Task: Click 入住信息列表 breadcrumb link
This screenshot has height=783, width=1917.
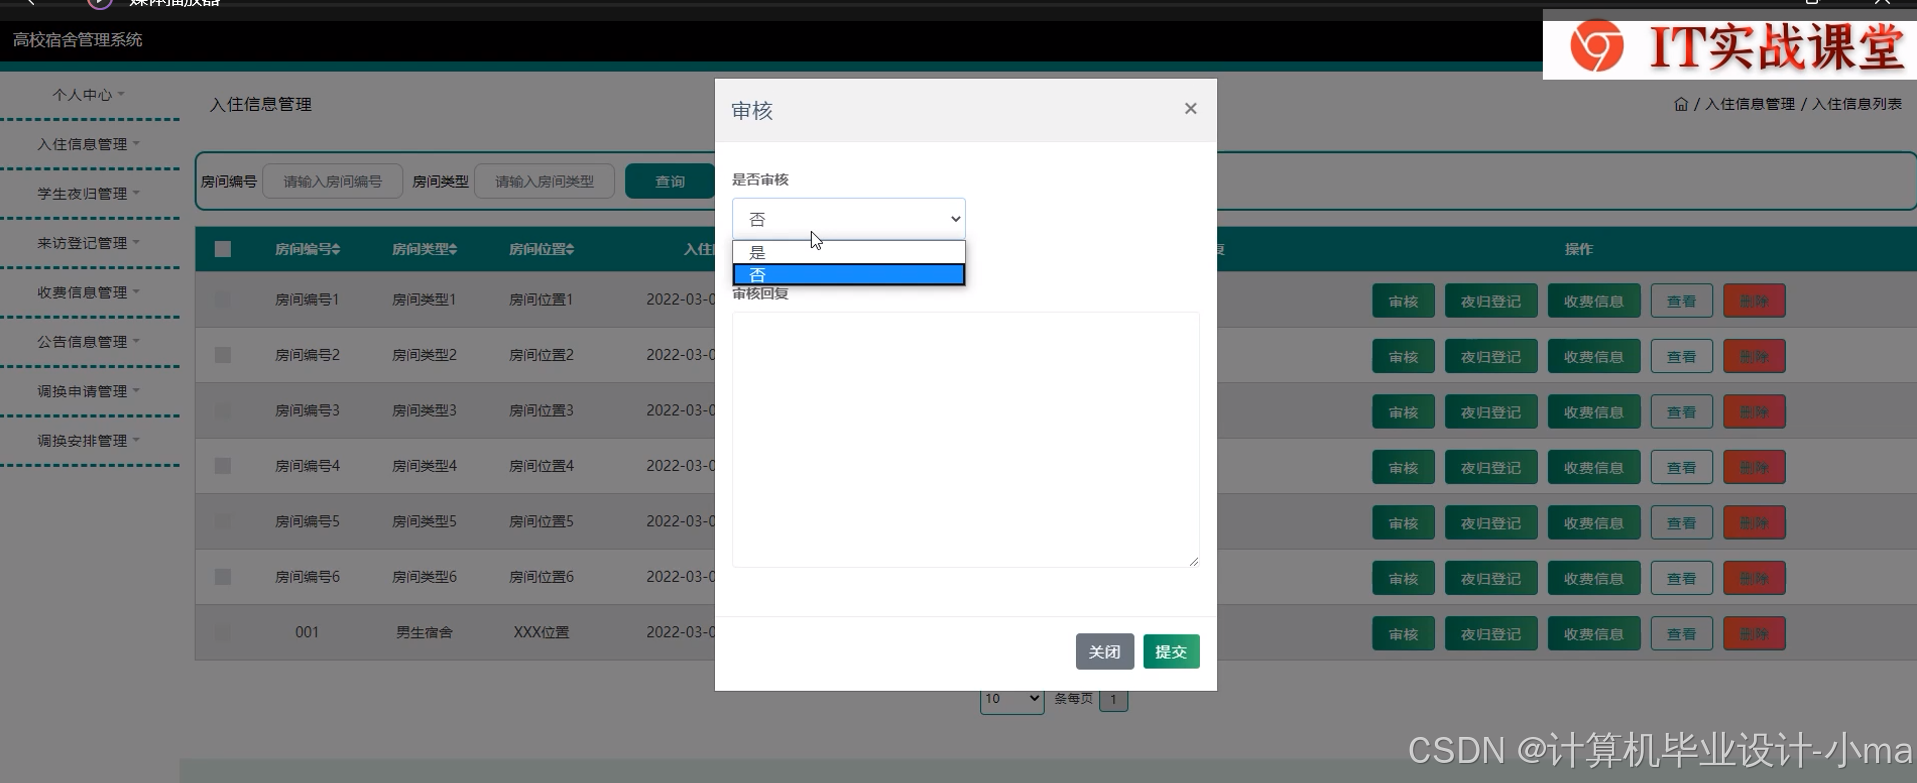Action: coord(1857,104)
